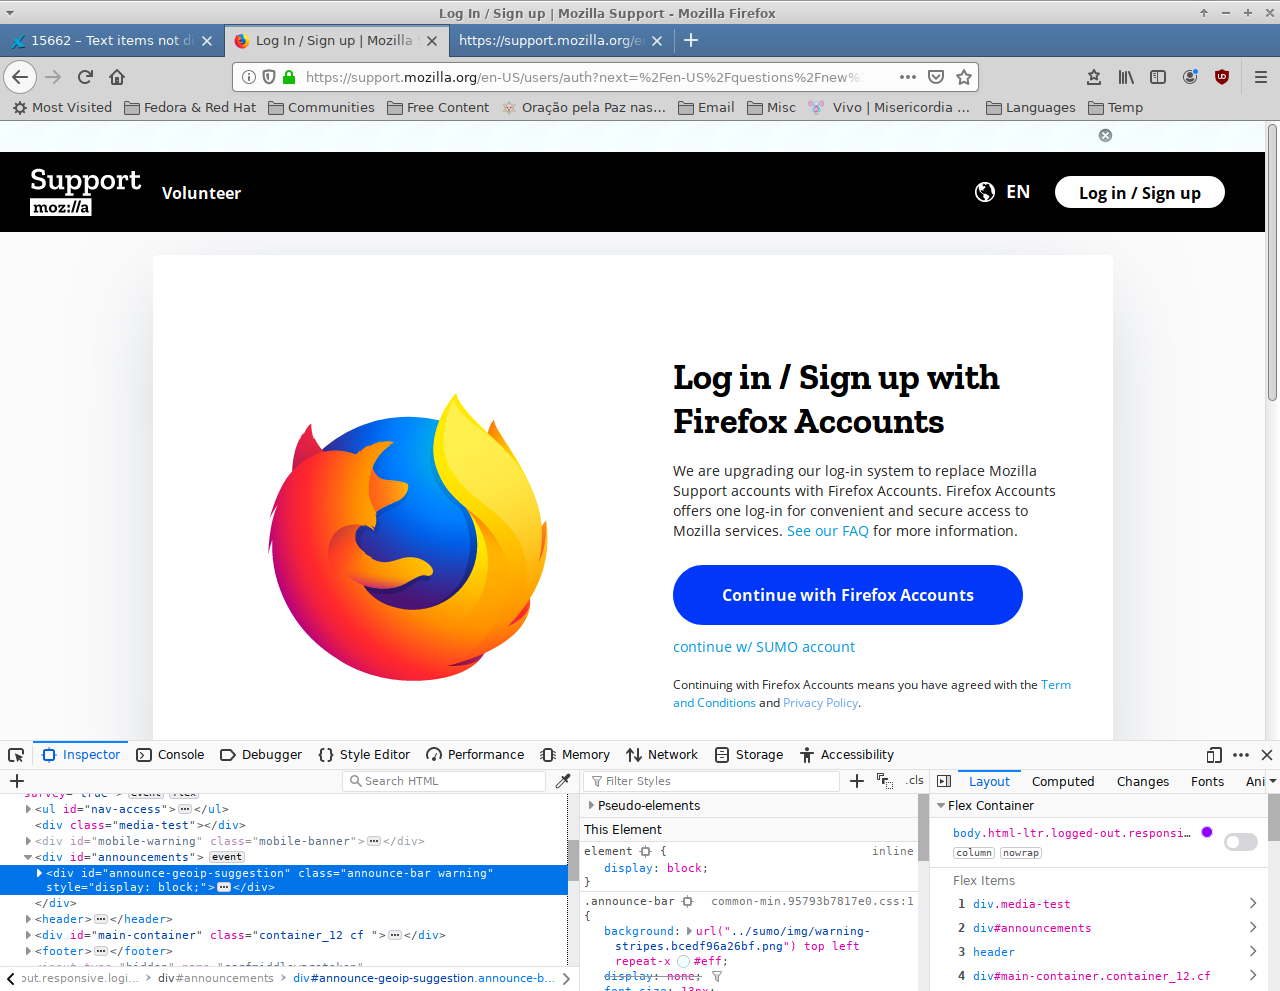Screen dimensions: 1280x991
Task: Show more sidebar tabs dropdown arrow
Action: tap(1273, 782)
